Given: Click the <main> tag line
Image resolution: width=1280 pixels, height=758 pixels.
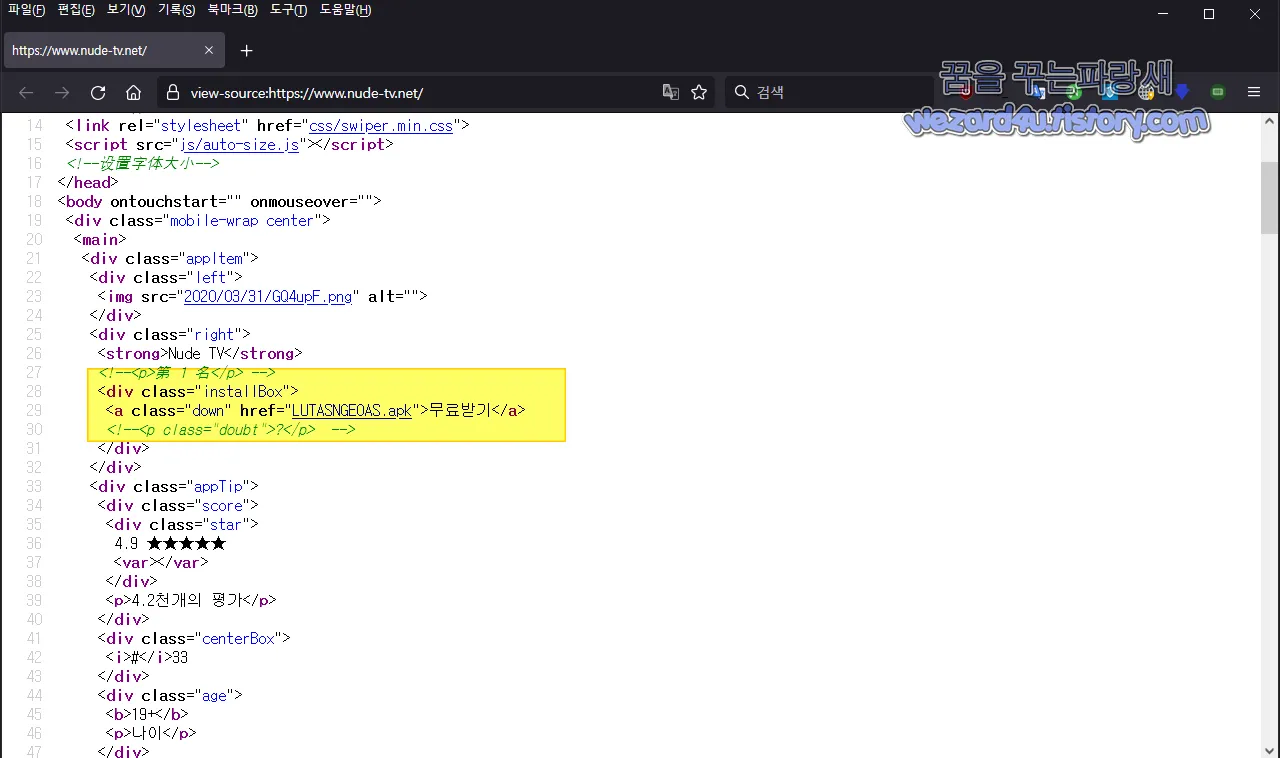Looking at the screenshot, I should [100, 240].
